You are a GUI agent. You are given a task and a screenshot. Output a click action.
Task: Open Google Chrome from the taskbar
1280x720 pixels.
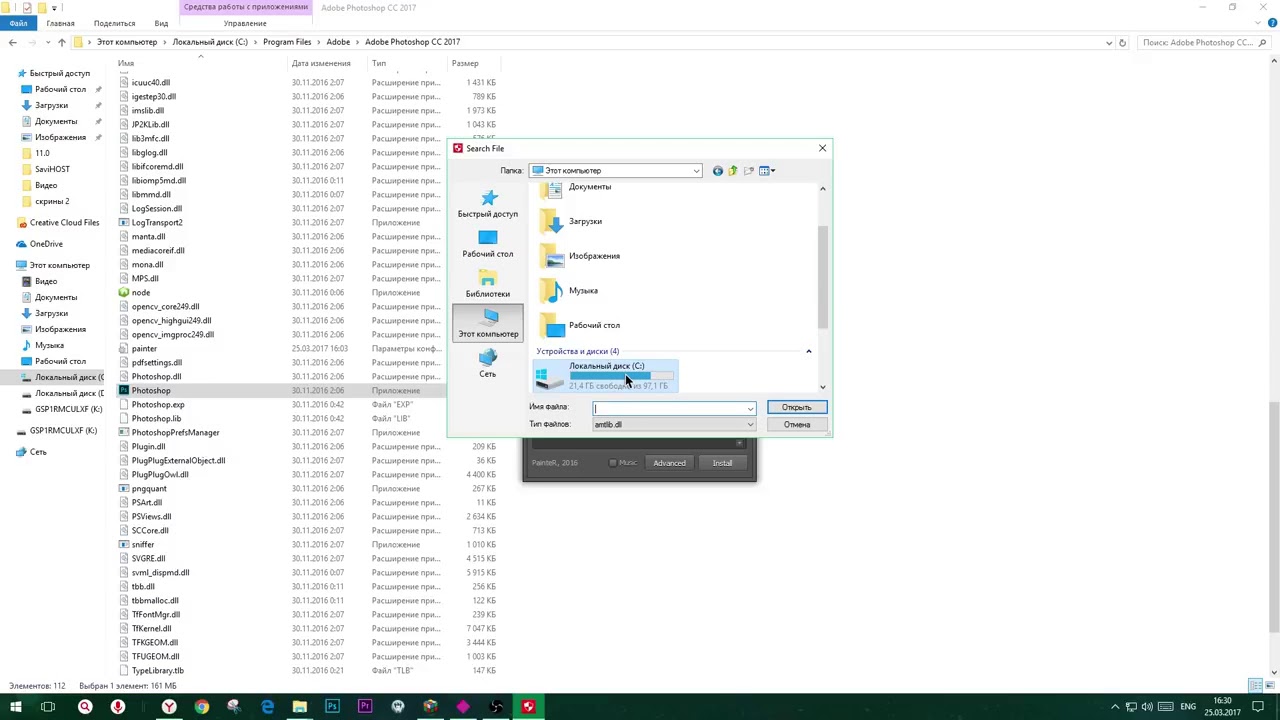click(x=202, y=707)
